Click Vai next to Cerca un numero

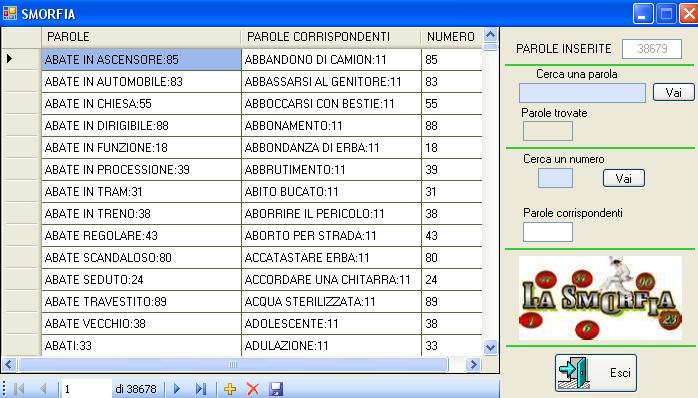(624, 178)
